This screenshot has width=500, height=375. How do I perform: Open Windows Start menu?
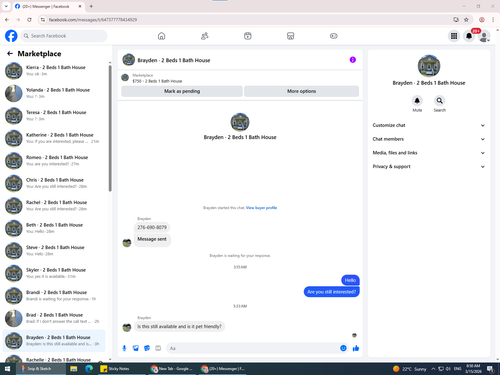tap(7, 369)
